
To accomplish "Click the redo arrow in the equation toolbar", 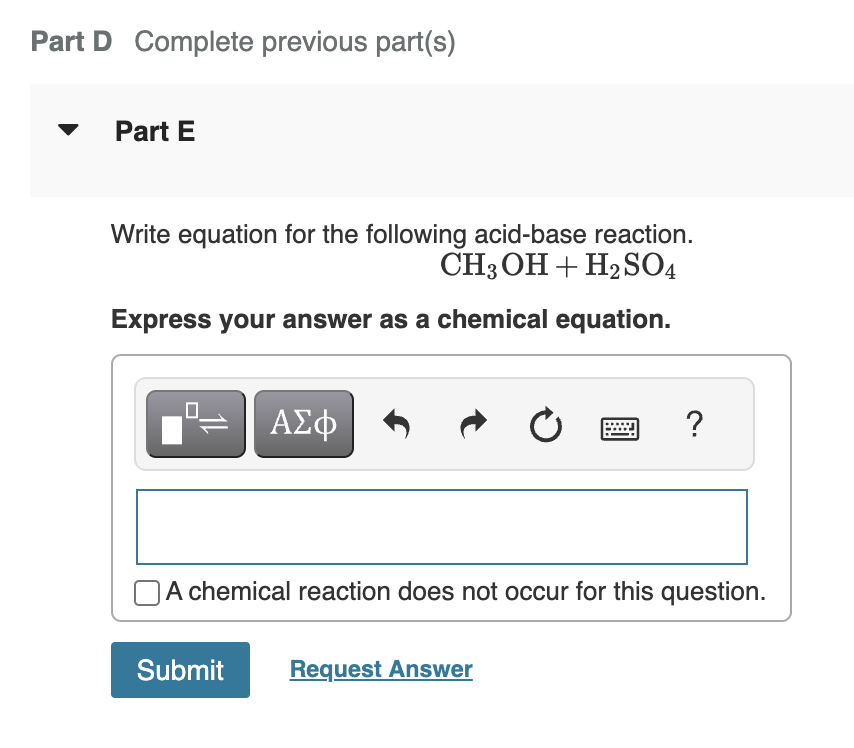I will pos(471,423).
